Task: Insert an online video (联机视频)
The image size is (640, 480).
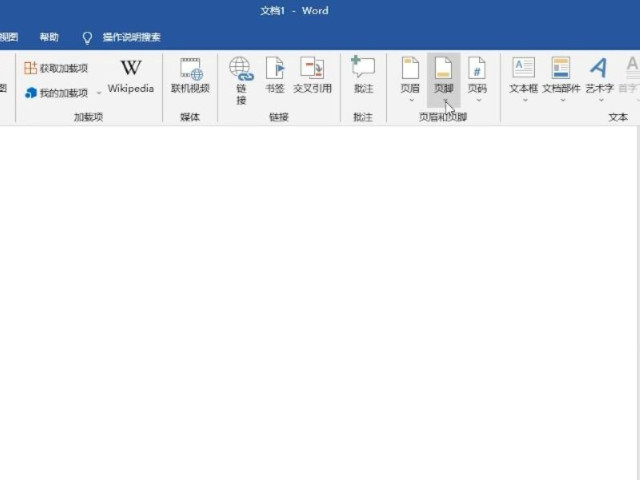Action: 190,76
